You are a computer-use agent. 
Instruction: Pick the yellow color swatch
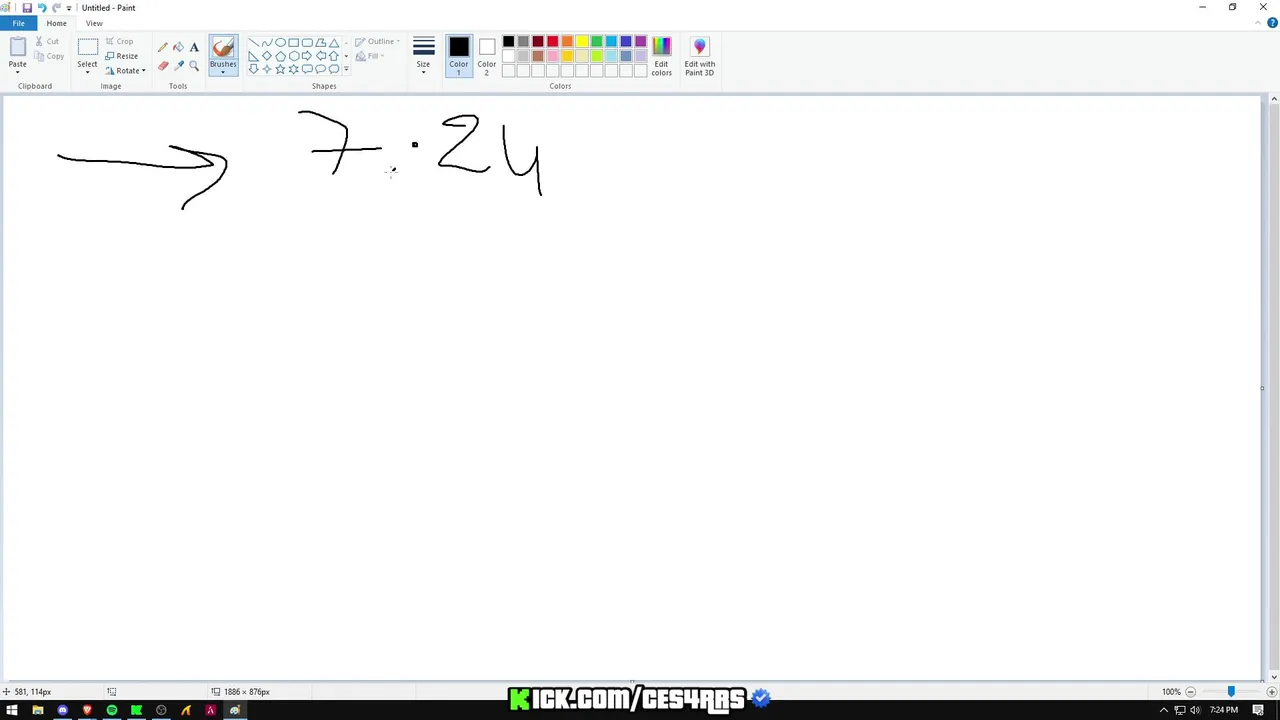[582, 42]
